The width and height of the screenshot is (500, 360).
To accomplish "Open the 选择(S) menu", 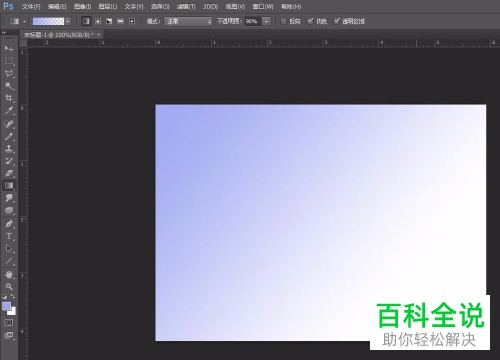I will [x=160, y=7].
